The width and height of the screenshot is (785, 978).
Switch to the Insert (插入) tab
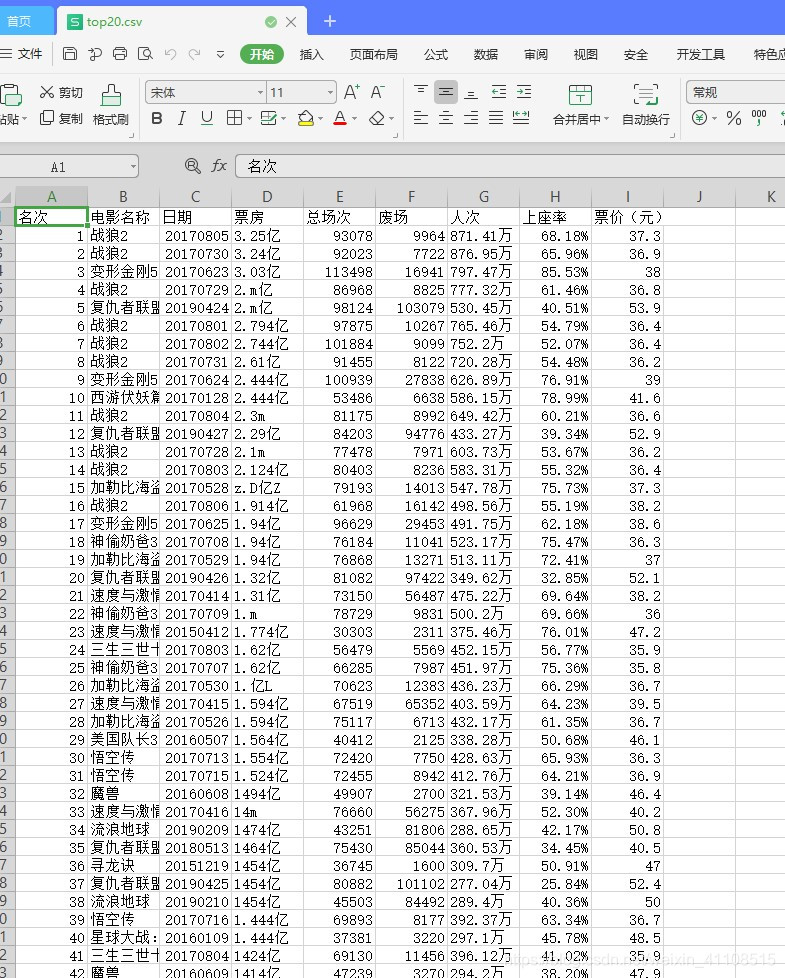[311, 54]
